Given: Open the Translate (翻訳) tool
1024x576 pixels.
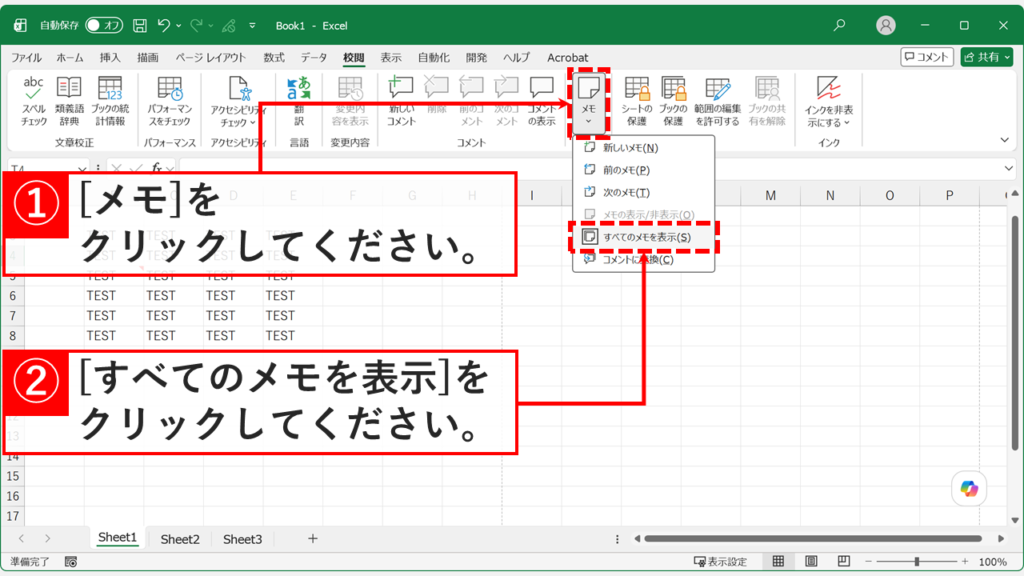Looking at the screenshot, I should 299,101.
